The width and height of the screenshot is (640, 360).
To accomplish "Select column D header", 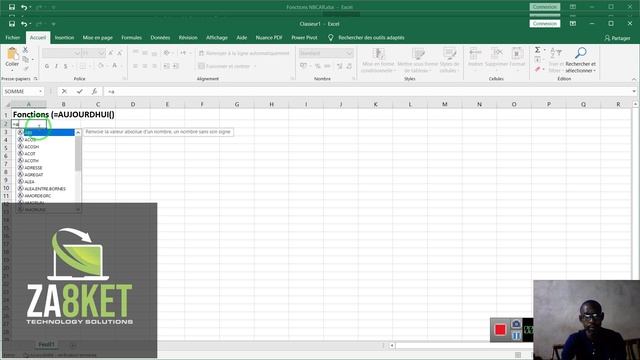I will click(133, 104).
